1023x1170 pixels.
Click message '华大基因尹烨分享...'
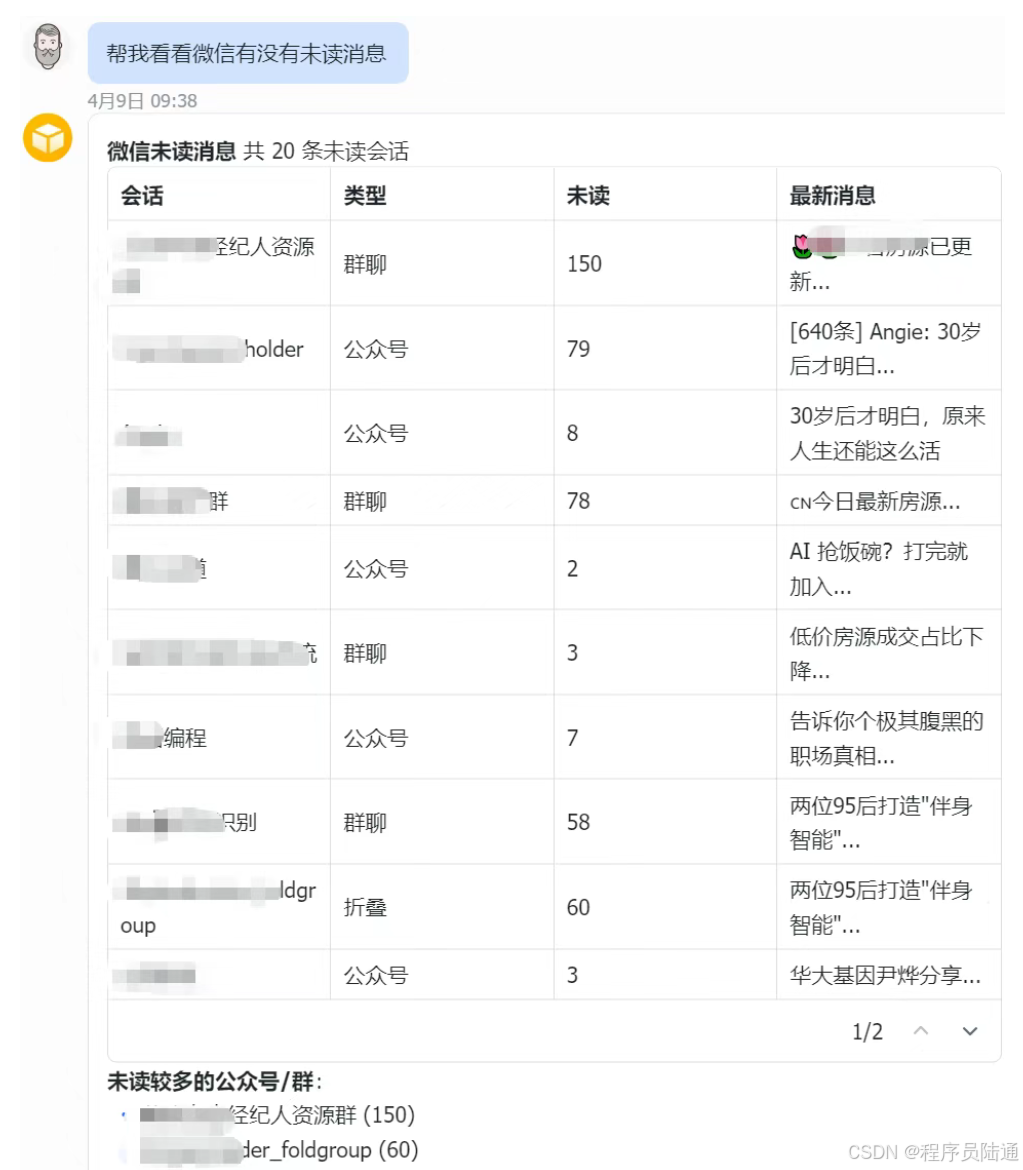point(885,975)
